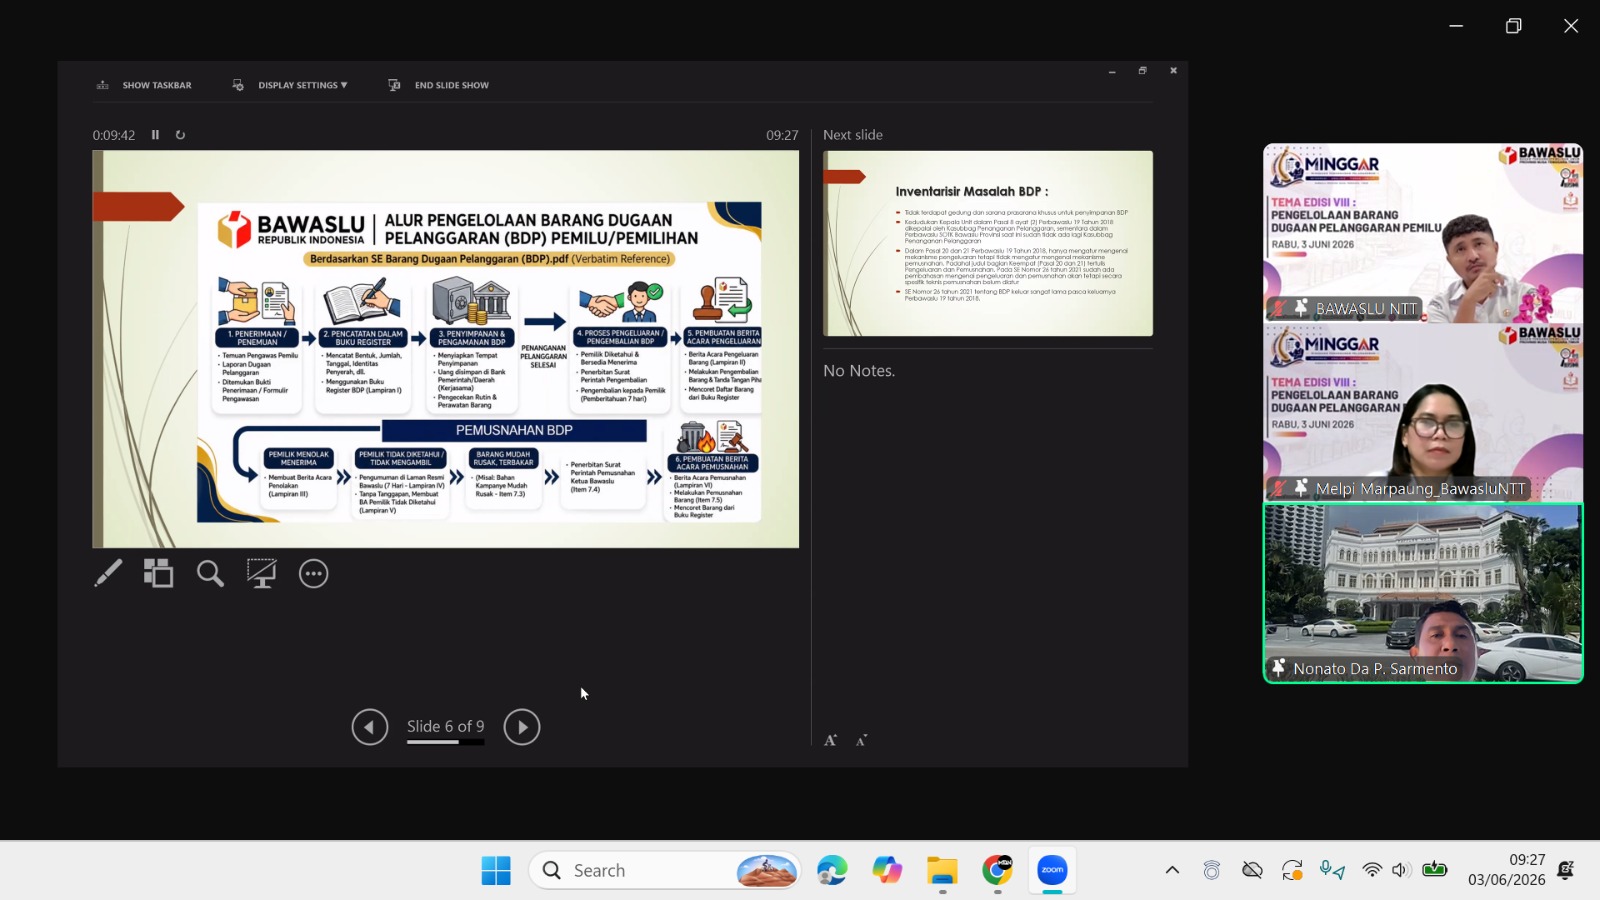
Task: Open the Windows Start menu
Action: click(496, 871)
